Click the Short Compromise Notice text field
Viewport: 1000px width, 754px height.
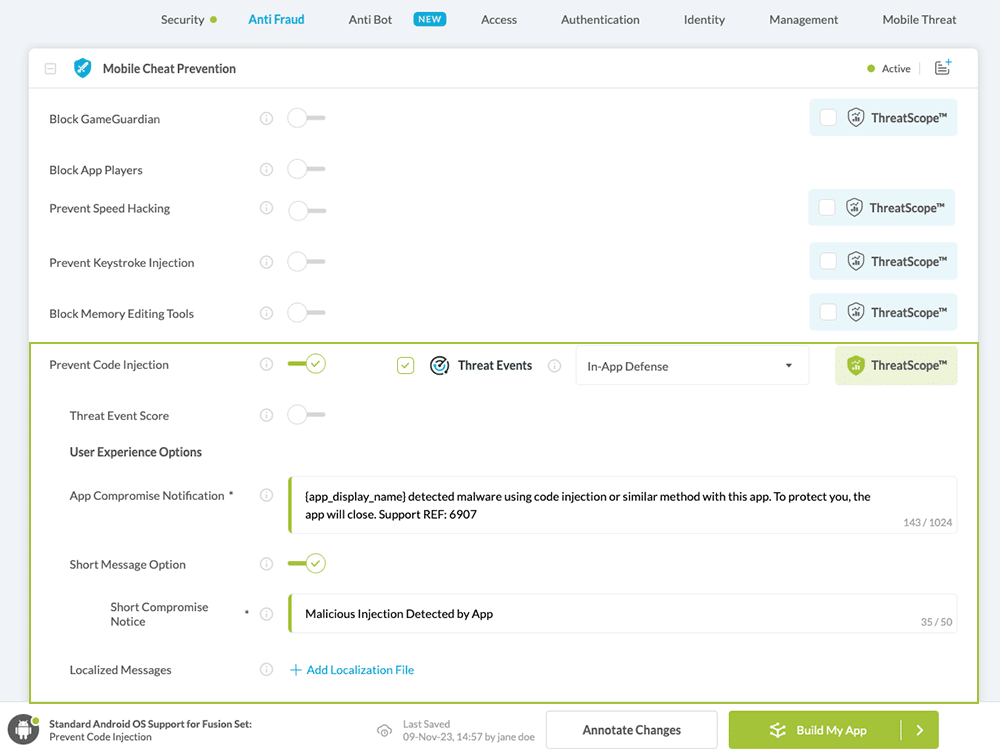(x=610, y=614)
